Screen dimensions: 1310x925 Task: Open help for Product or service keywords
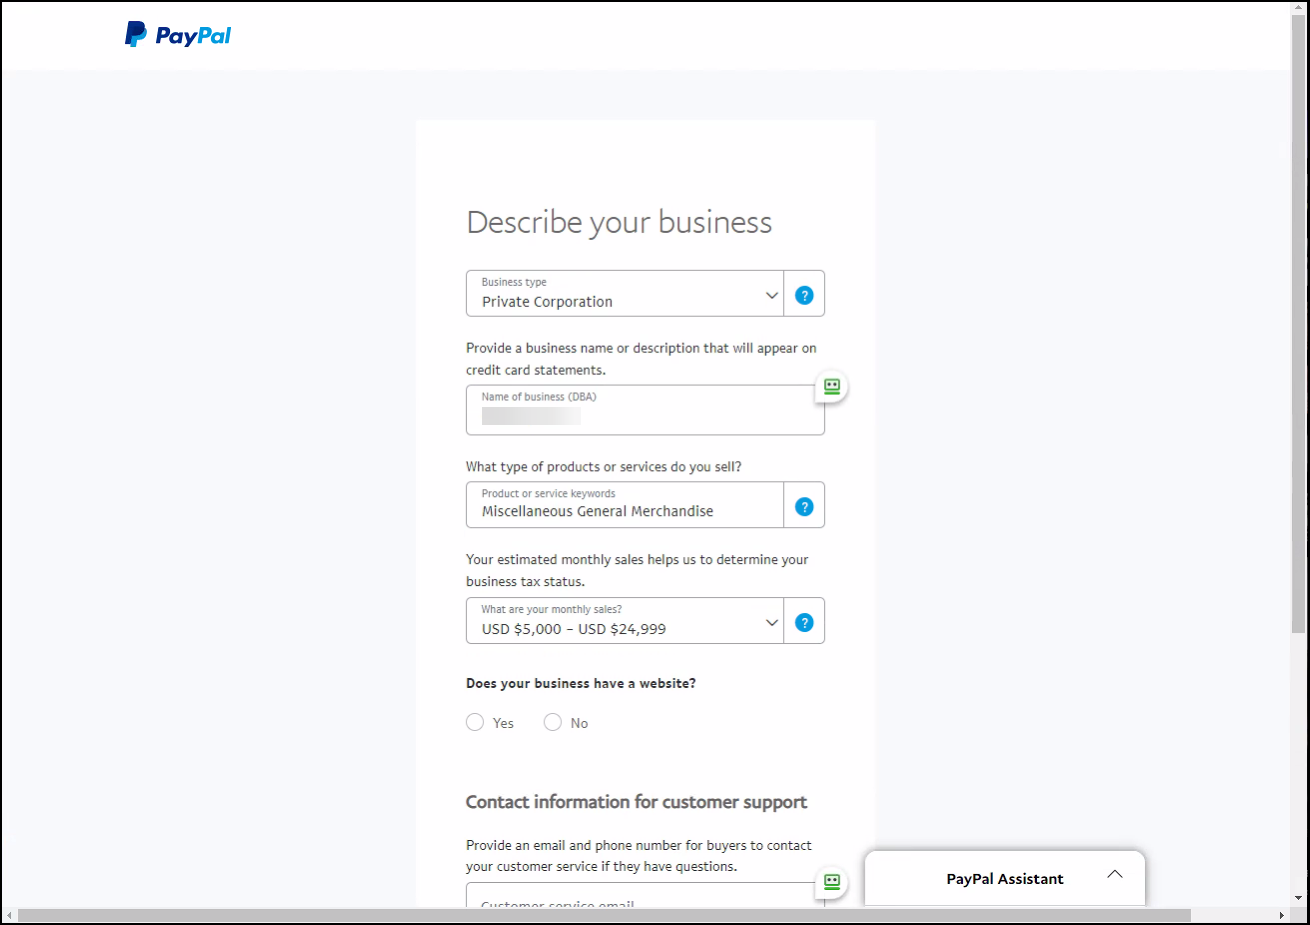point(804,507)
